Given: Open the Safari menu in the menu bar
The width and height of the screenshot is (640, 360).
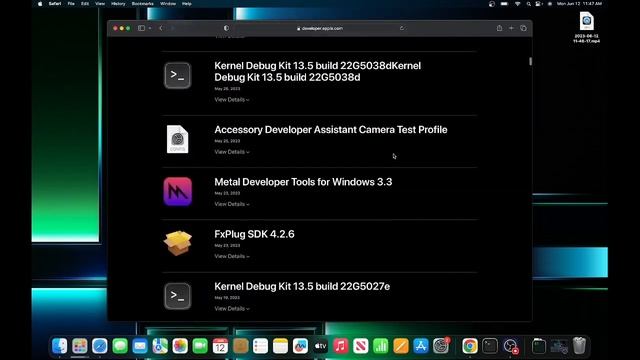Looking at the screenshot, I should 55,4.
